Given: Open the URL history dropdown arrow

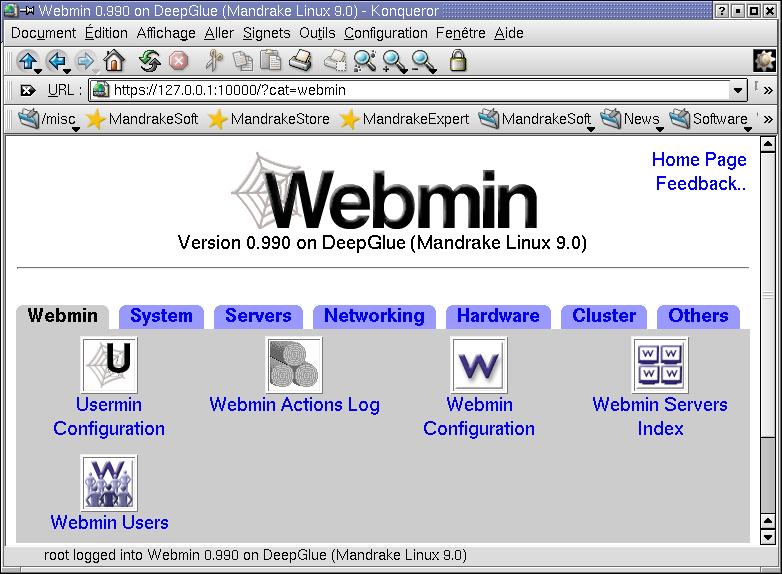Looking at the screenshot, I should (738, 90).
